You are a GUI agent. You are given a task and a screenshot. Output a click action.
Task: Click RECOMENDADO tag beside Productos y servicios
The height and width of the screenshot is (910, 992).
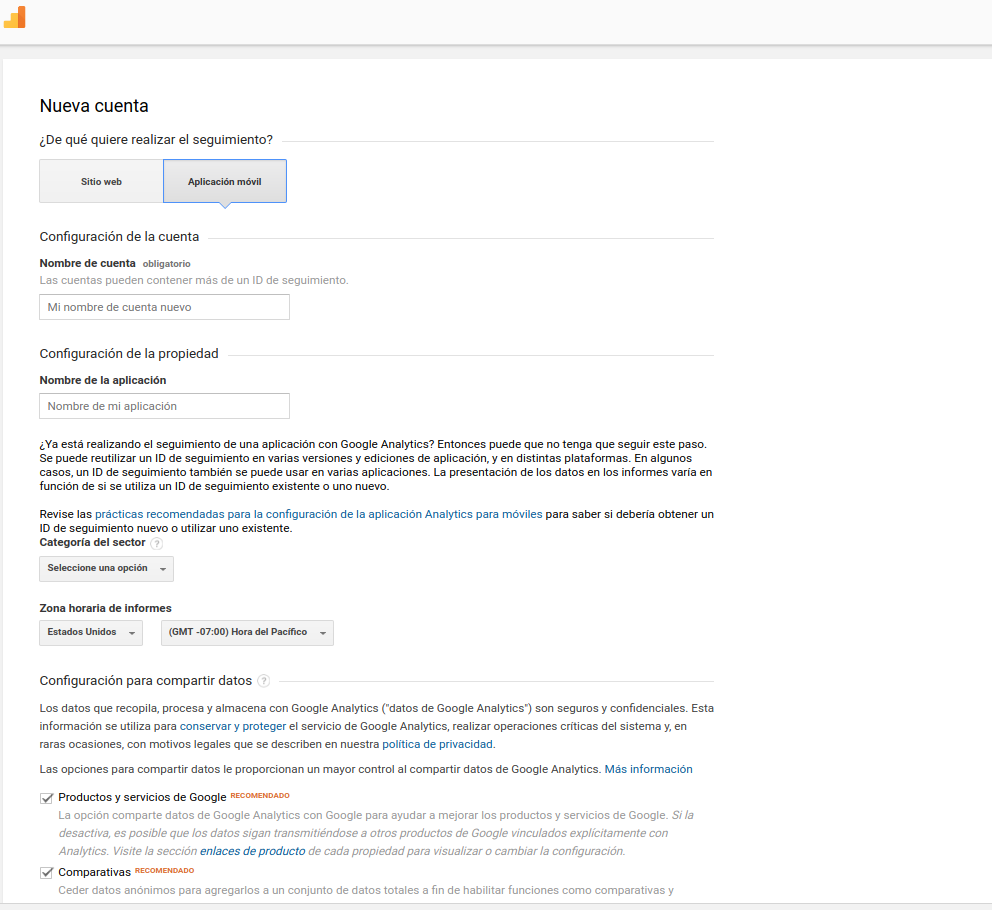(260, 796)
